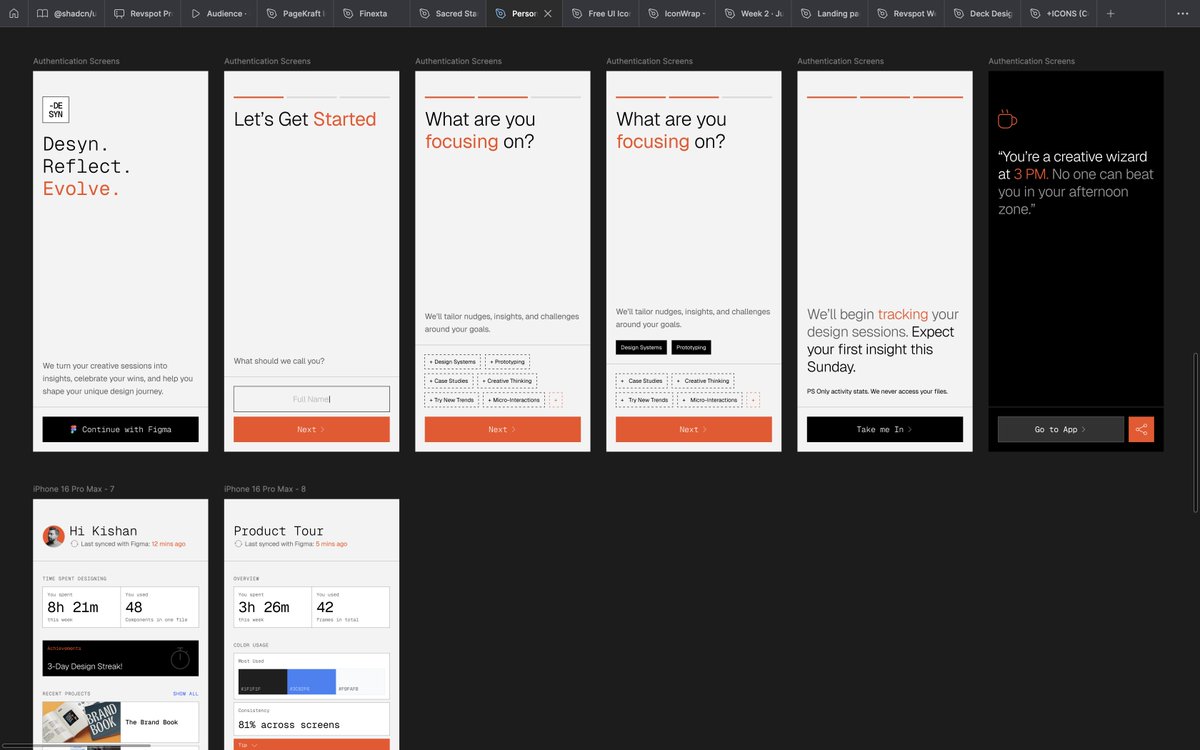This screenshot has height=750, width=1200.
Task: Select frame label iPhone 16 Pro Max - 7
Action: point(73,489)
